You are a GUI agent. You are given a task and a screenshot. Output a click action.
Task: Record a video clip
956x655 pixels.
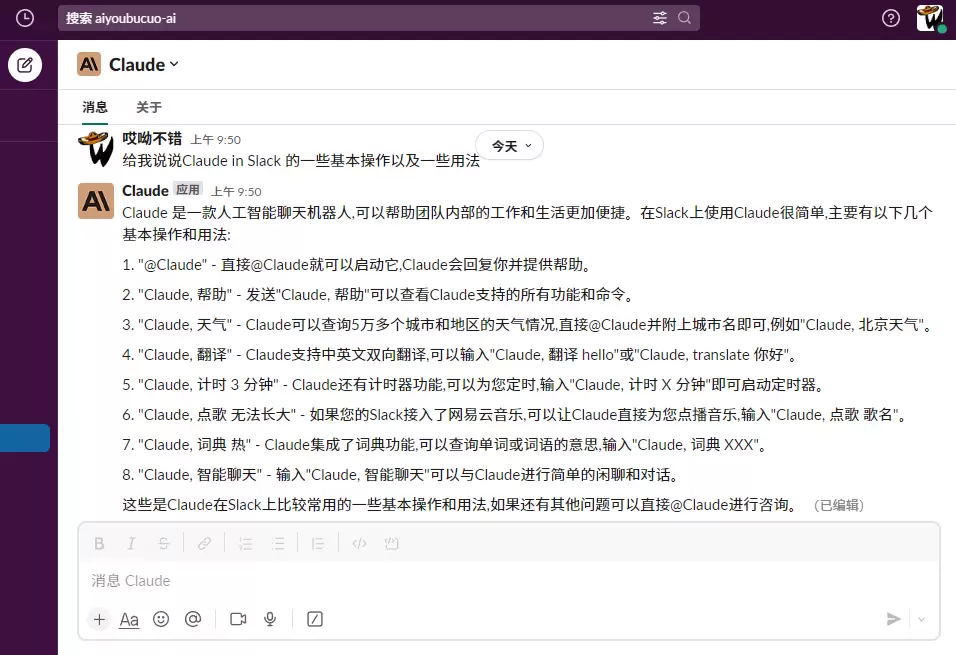pos(238,620)
